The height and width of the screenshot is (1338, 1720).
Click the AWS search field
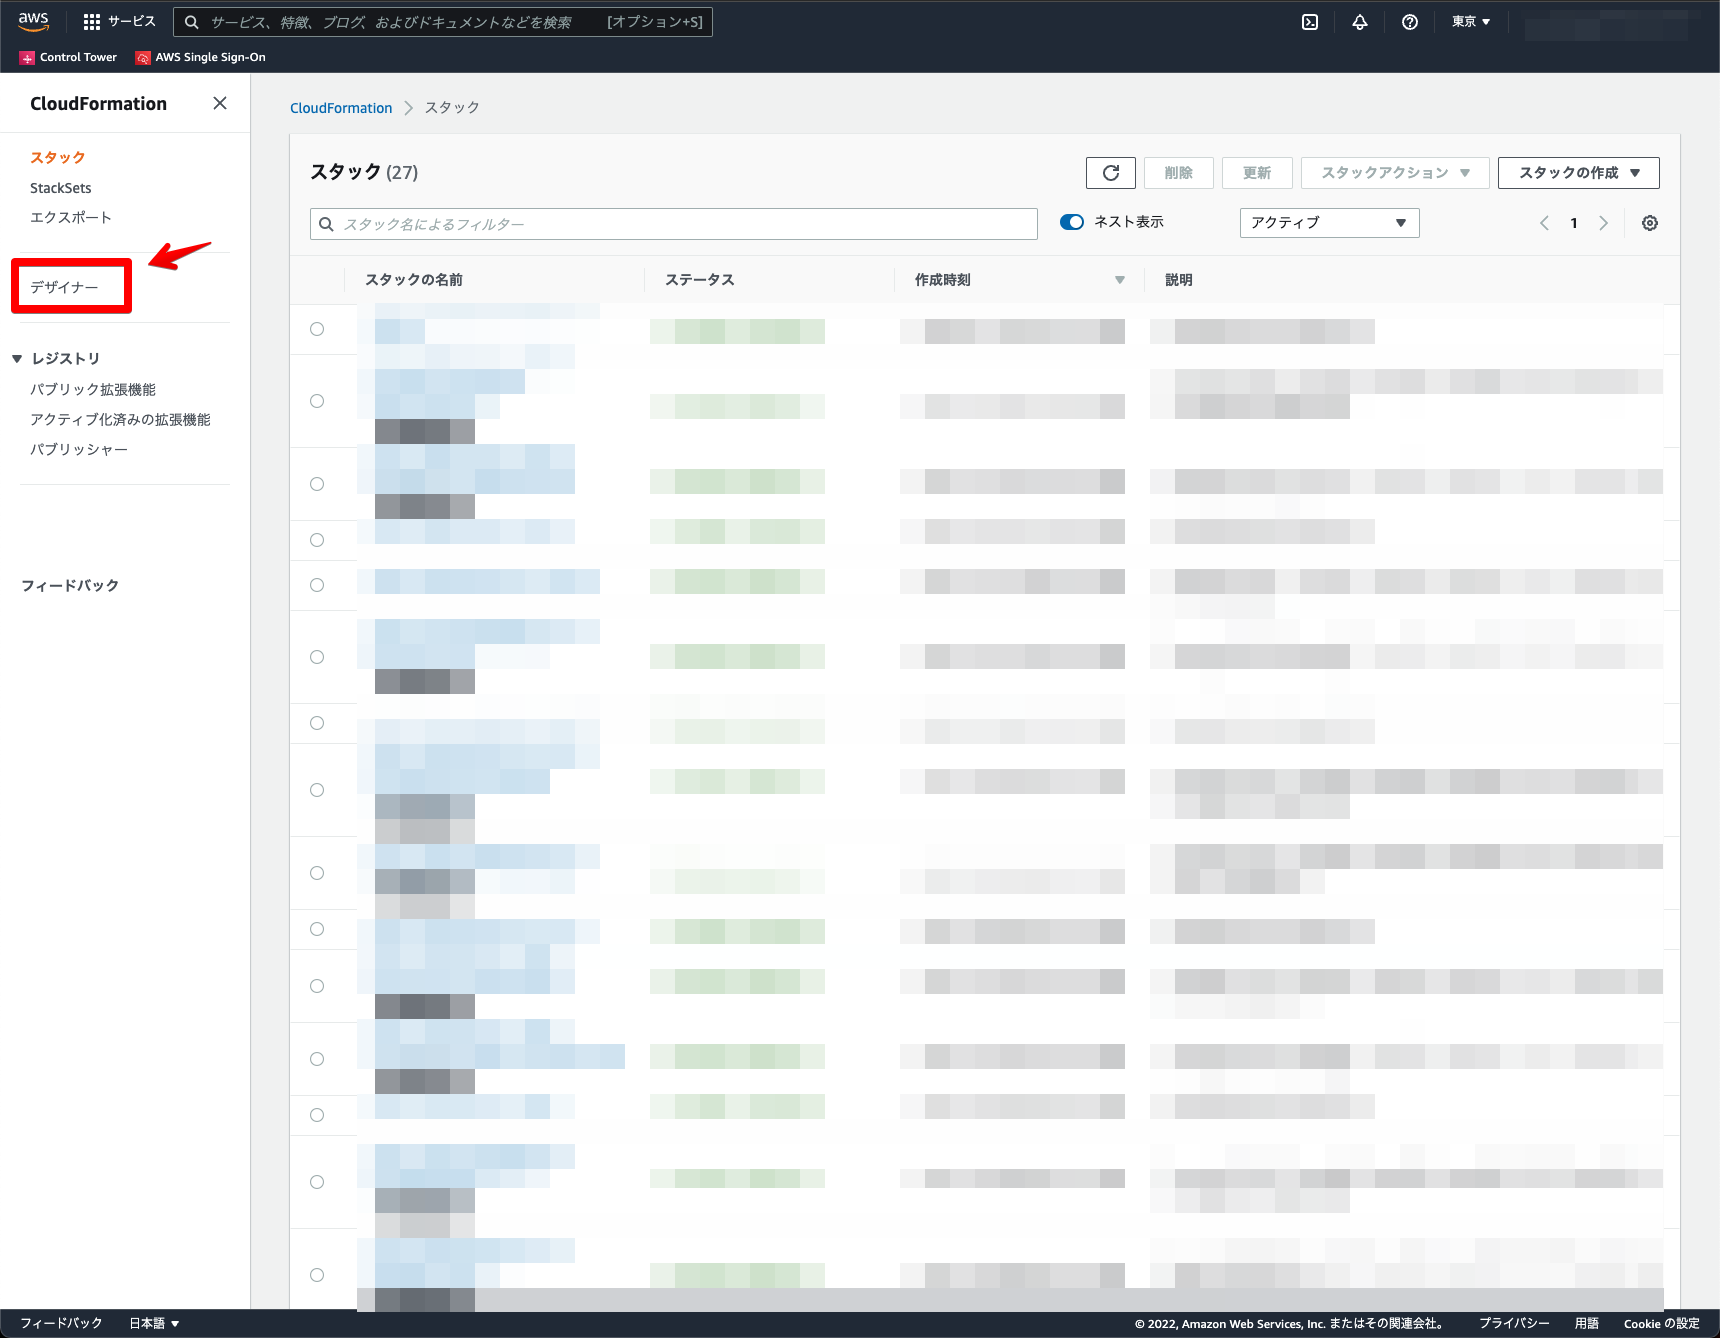click(x=443, y=22)
